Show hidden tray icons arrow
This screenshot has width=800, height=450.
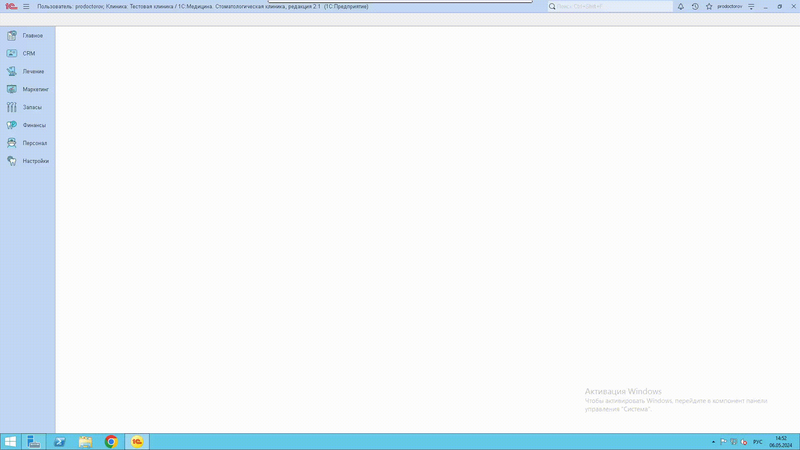pos(713,442)
